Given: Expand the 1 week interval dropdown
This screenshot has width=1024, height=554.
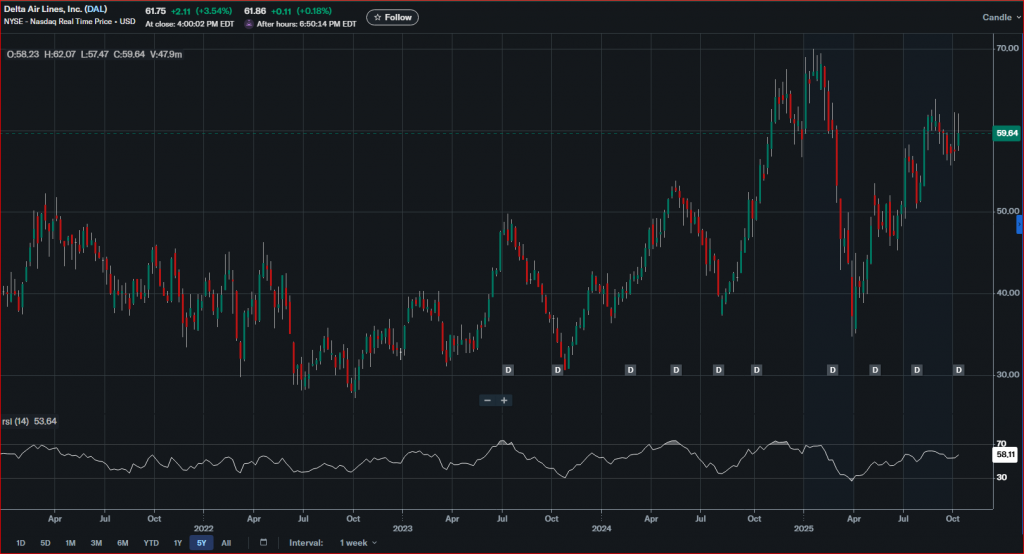Looking at the screenshot, I should tap(359, 543).
